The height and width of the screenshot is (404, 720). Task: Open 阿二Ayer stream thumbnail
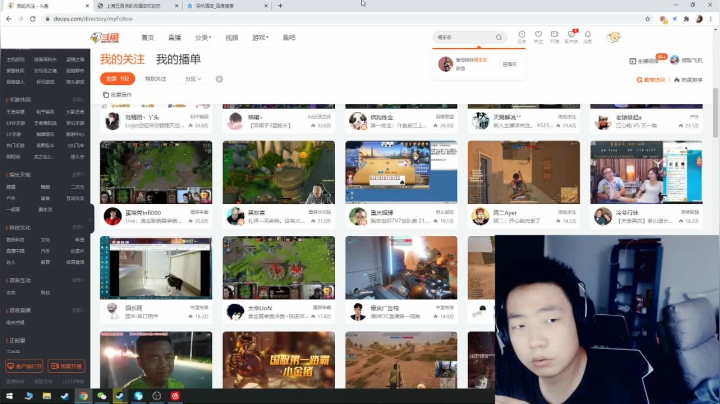(523, 172)
